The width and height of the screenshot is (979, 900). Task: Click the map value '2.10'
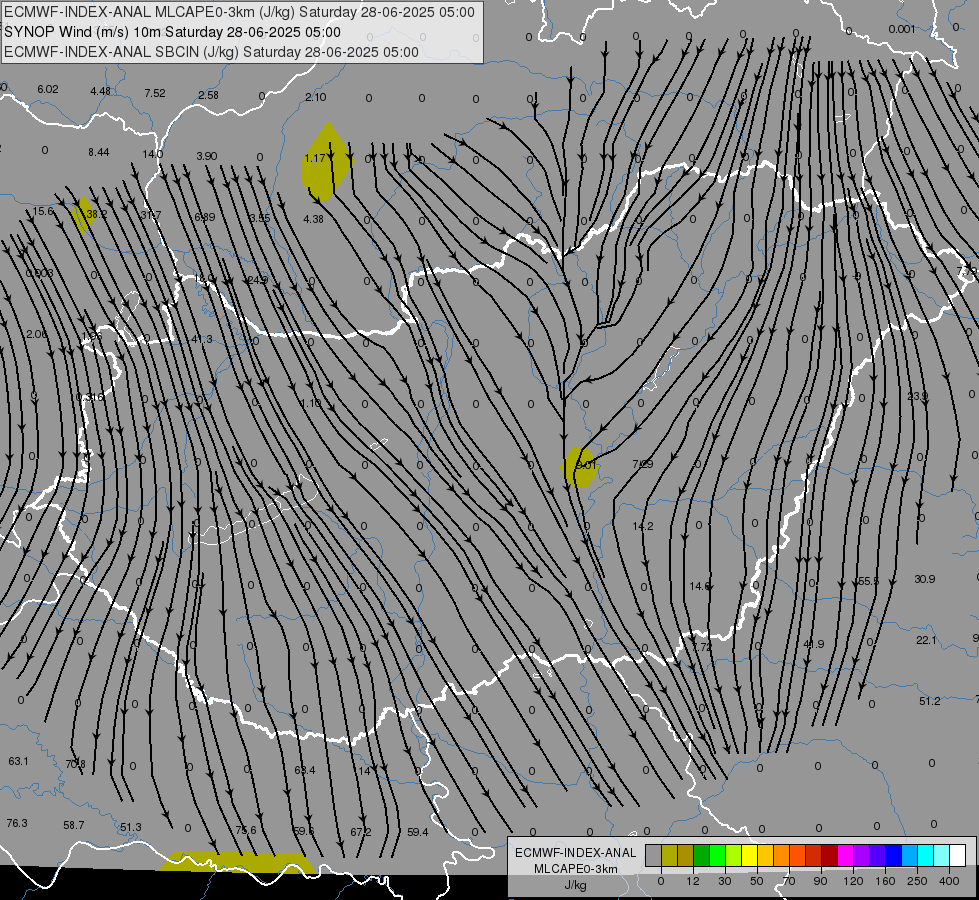tap(315, 97)
